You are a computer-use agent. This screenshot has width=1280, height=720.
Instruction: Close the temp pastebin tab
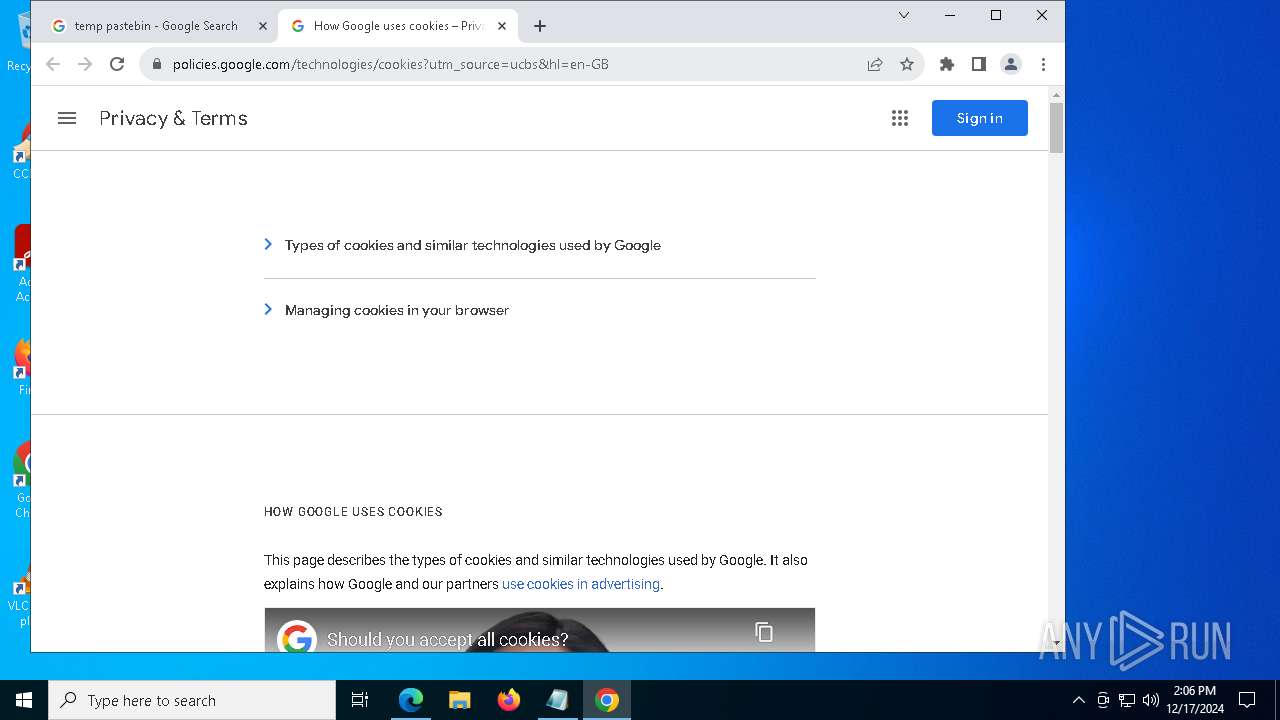pyautogui.click(x=263, y=26)
